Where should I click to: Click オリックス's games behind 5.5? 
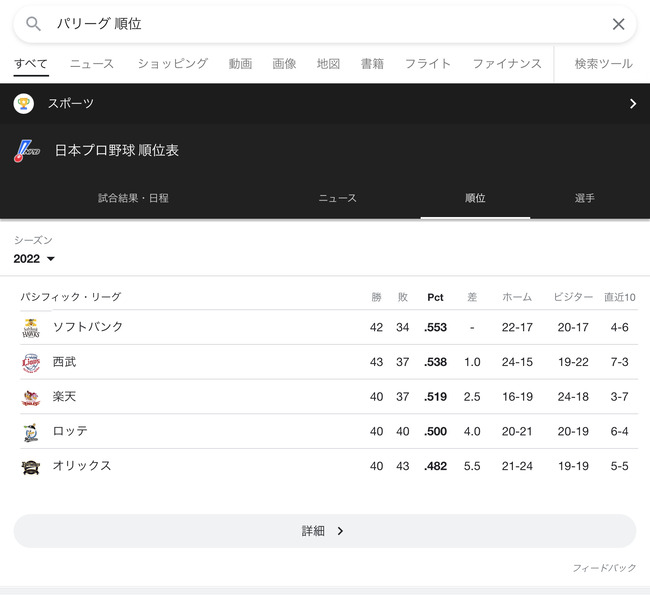pos(472,466)
